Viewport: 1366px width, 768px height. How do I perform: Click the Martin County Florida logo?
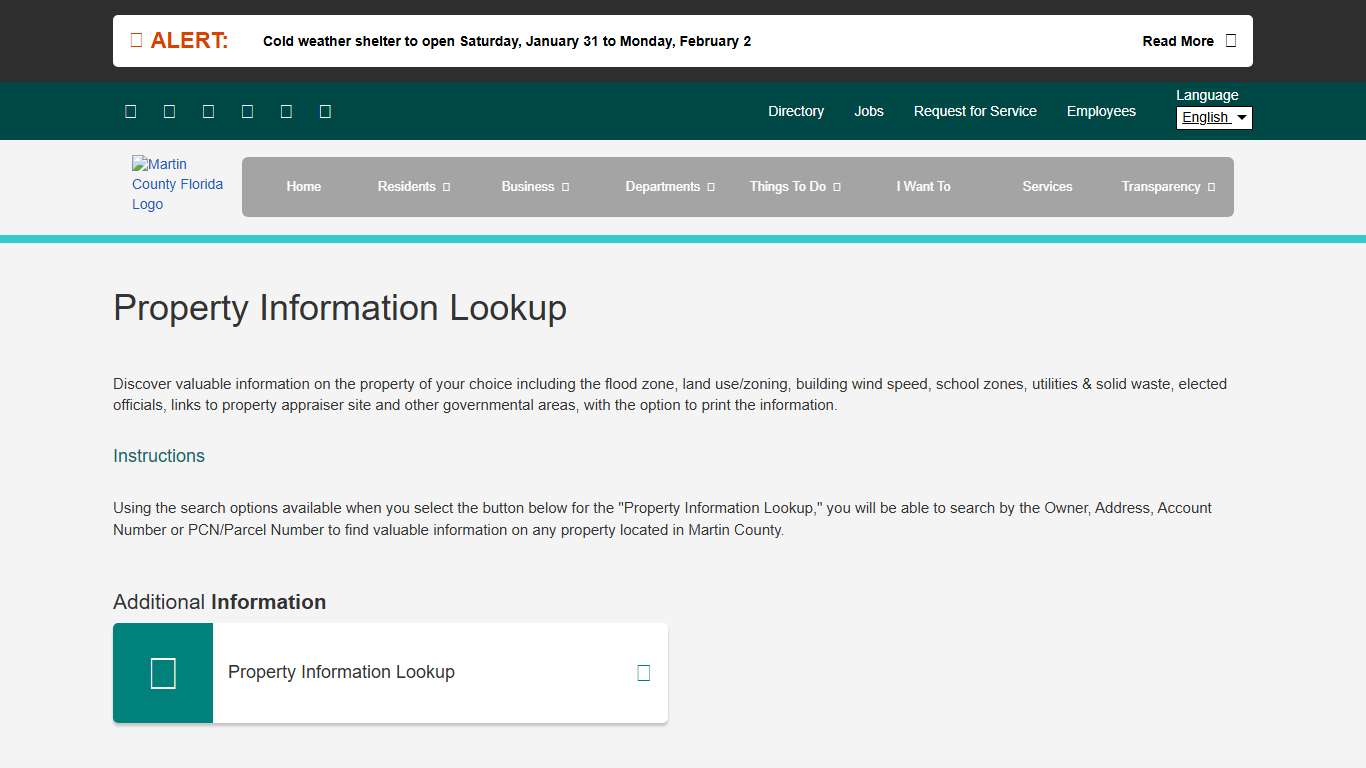pos(178,185)
